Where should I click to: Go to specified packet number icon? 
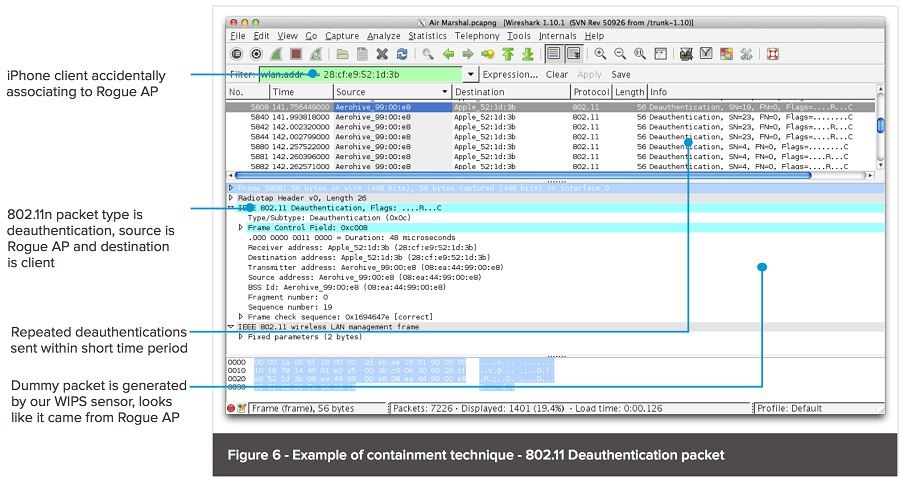coord(487,54)
